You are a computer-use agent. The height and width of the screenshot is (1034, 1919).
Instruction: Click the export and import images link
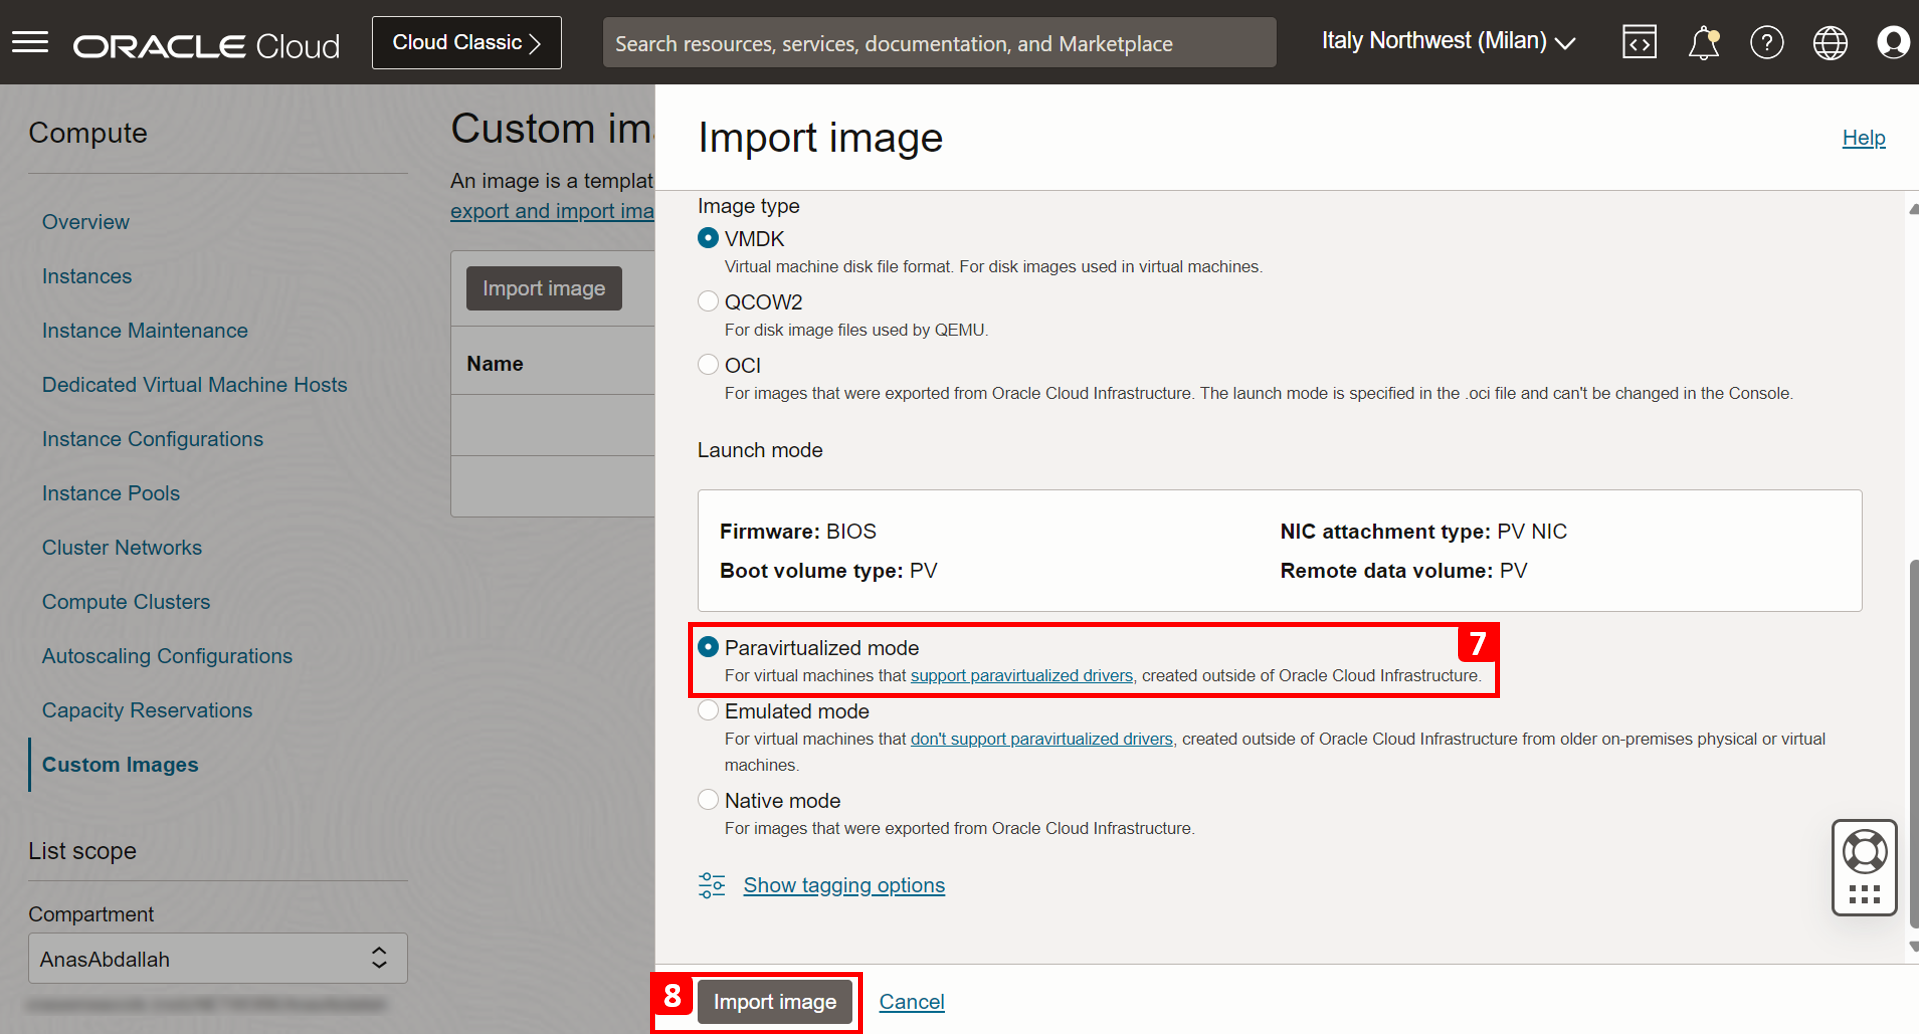tap(552, 211)
